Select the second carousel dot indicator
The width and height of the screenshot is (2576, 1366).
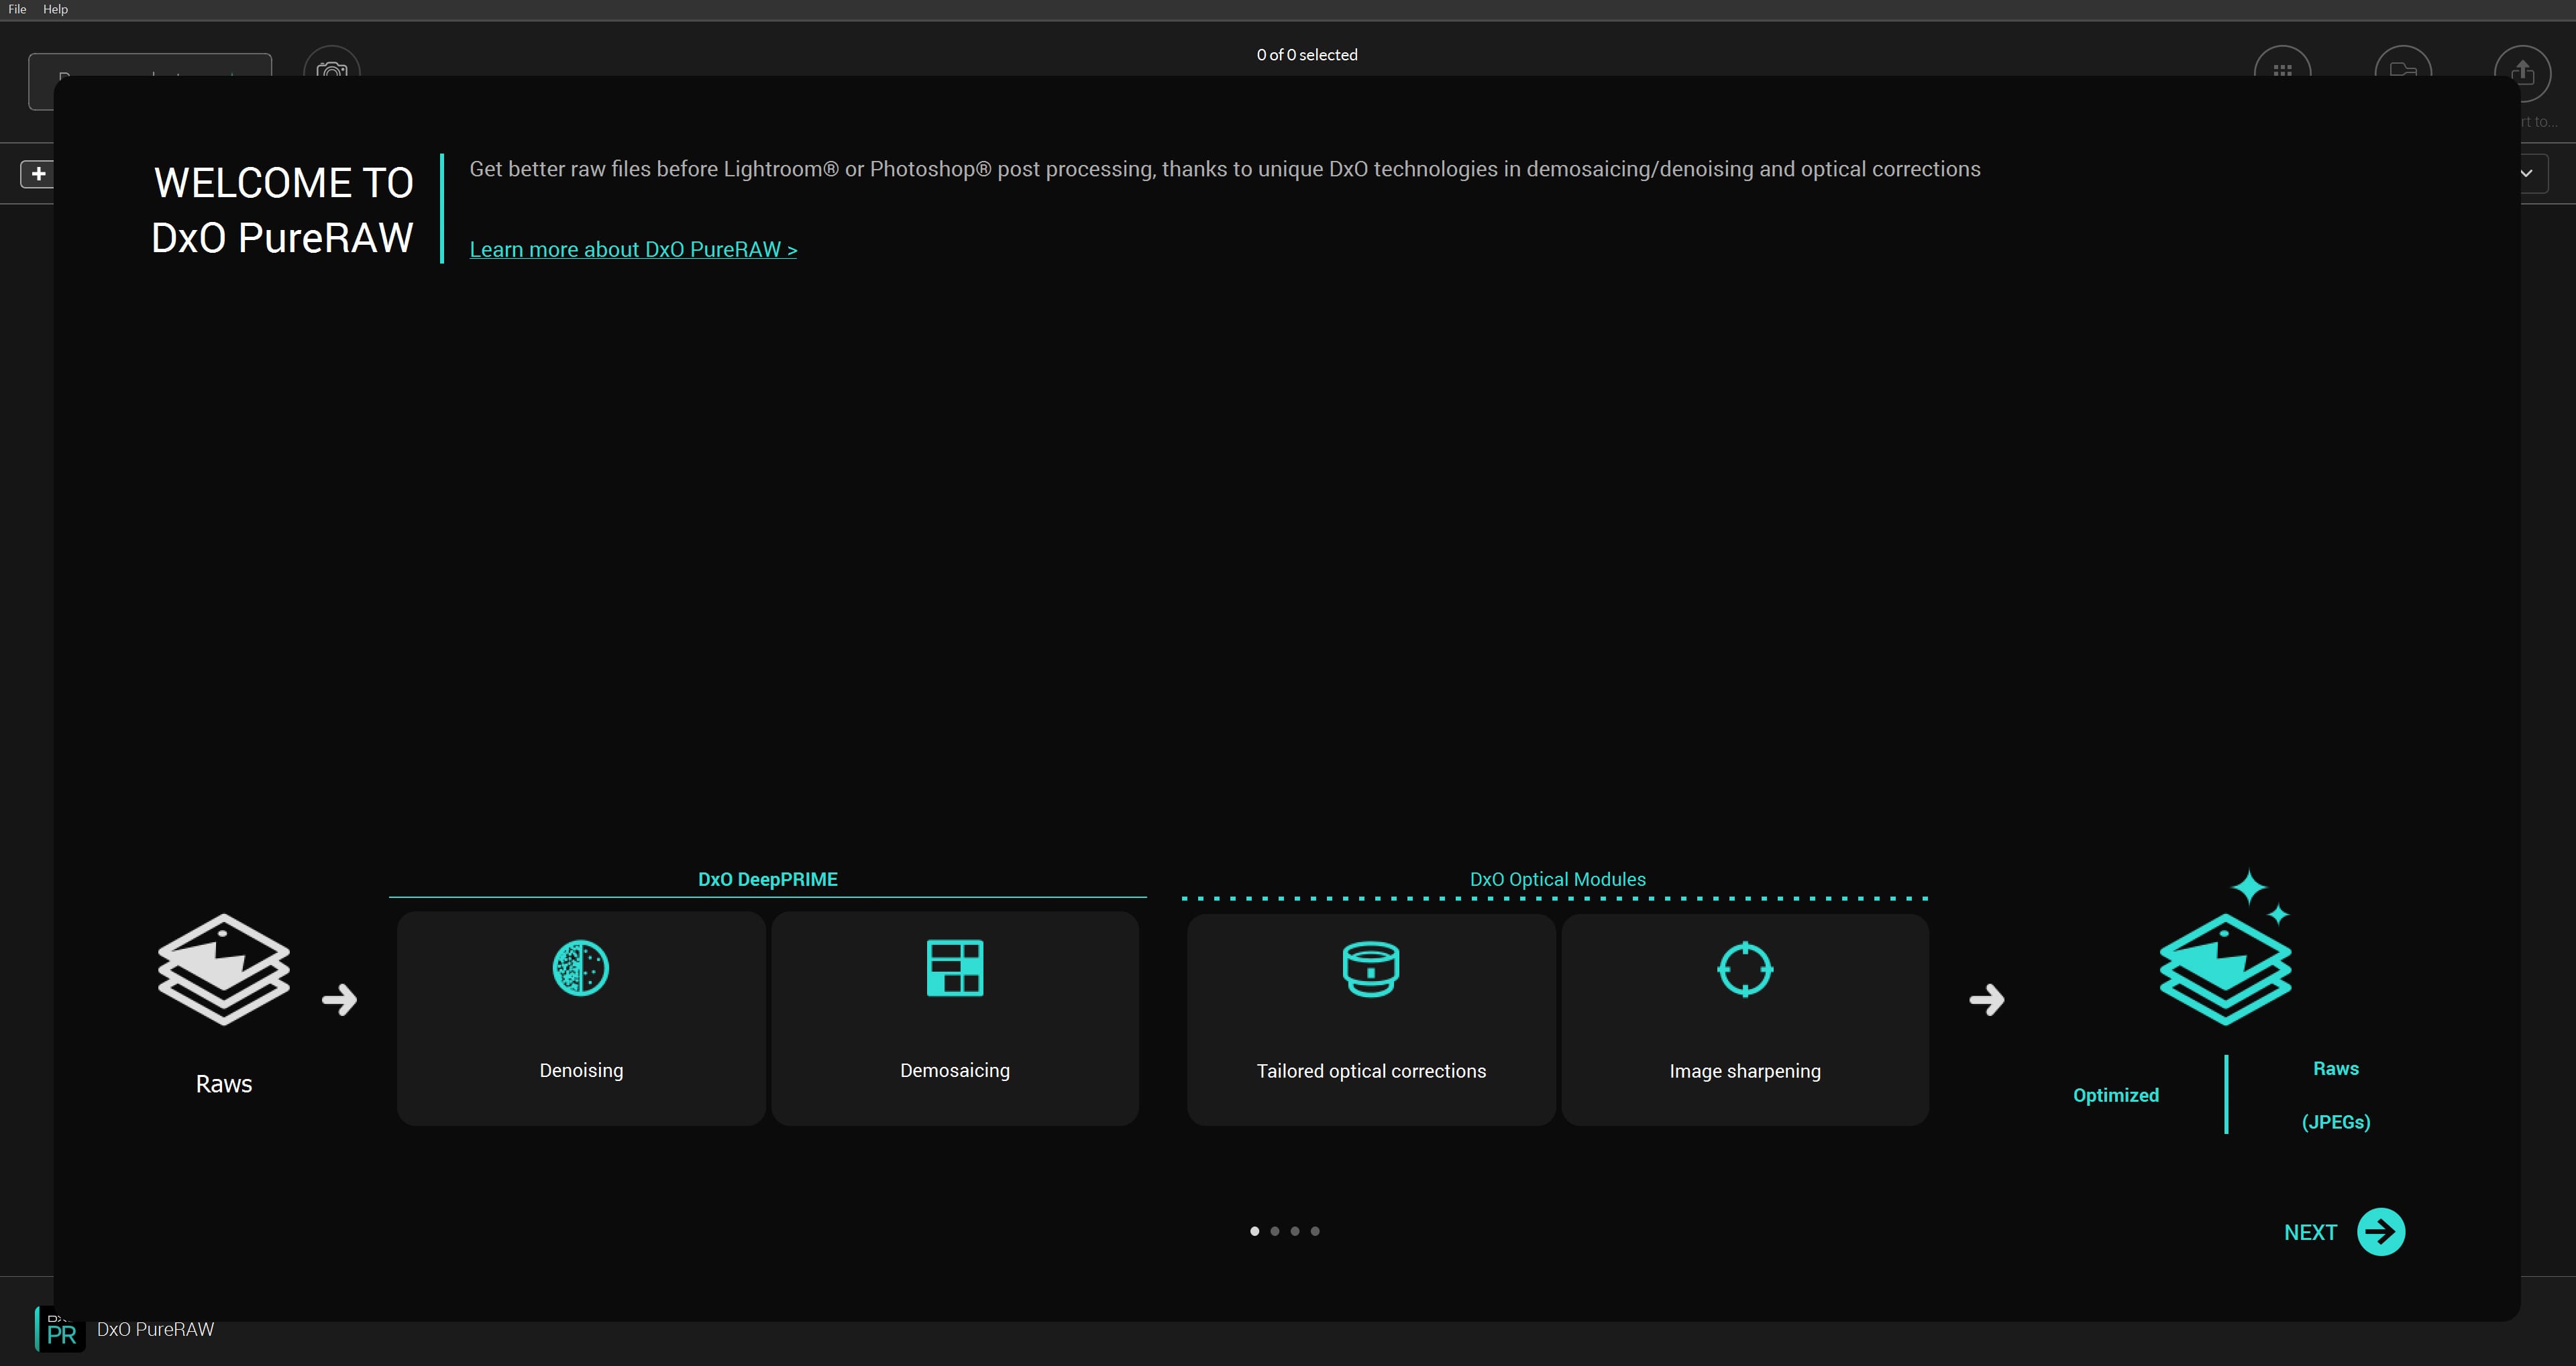click(x=1275, y=1230)
